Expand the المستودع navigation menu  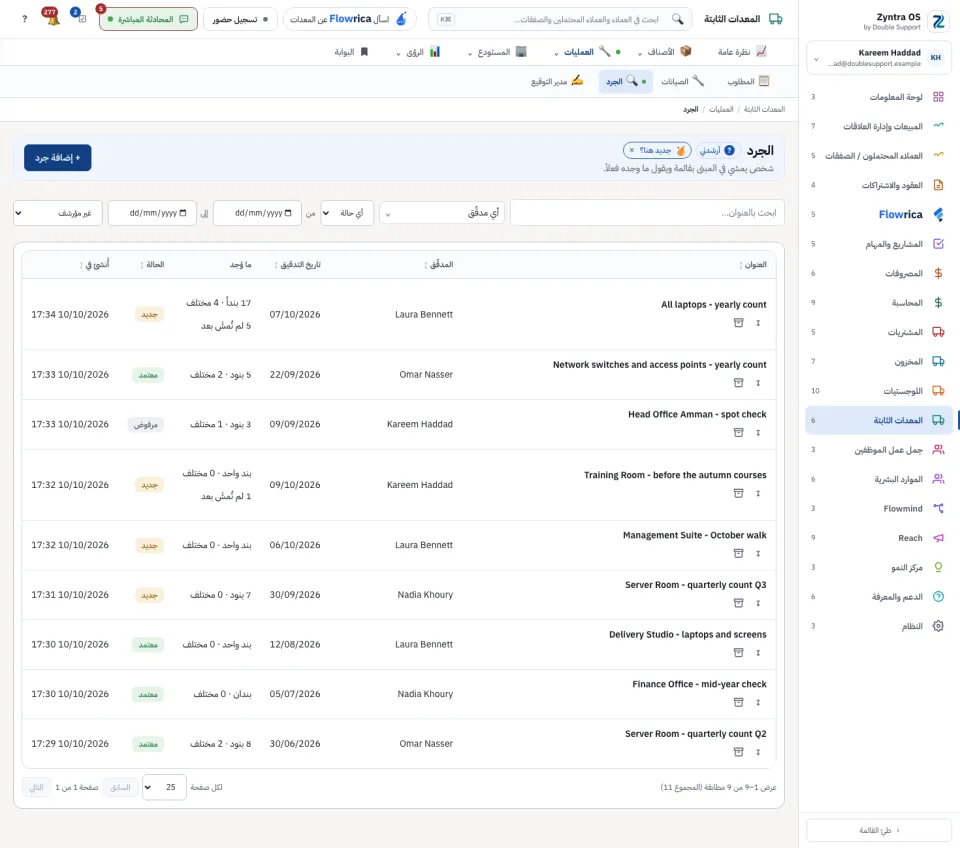(497, 52)
